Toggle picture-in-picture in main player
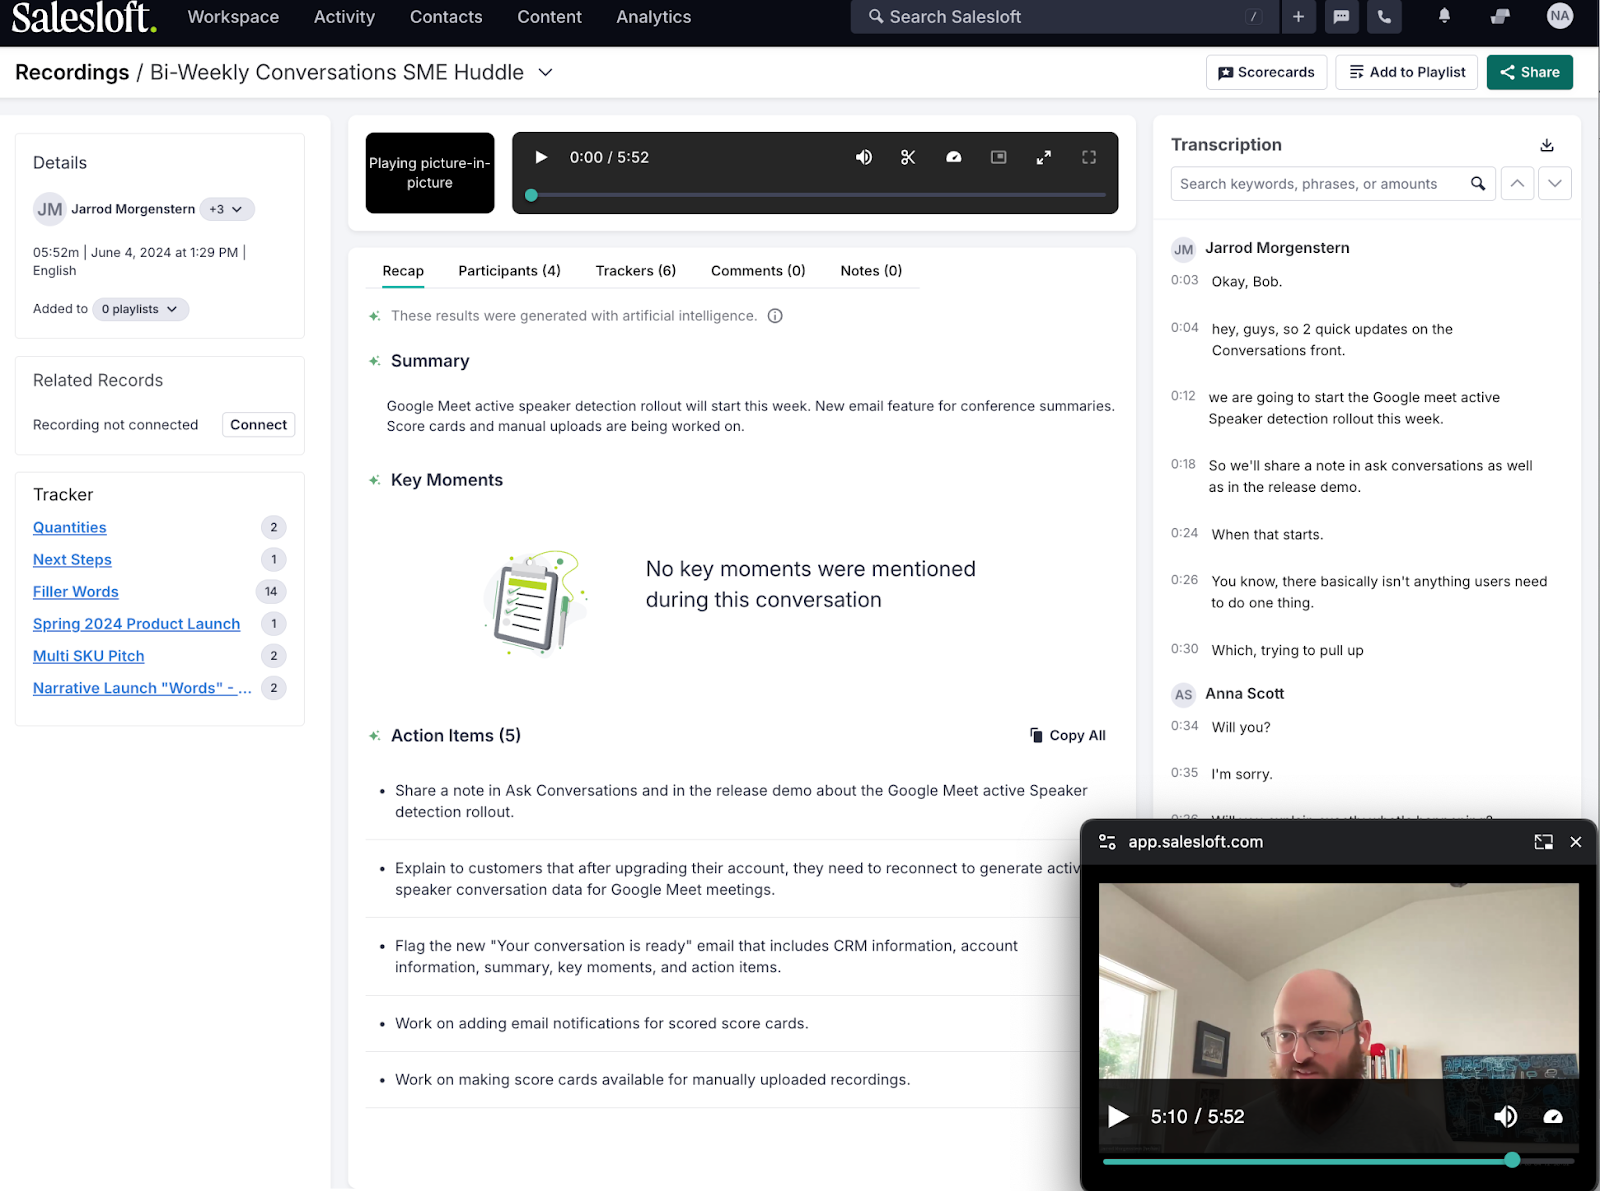The height and width of the screenshot is (1191, 1600). coord(998,157)
